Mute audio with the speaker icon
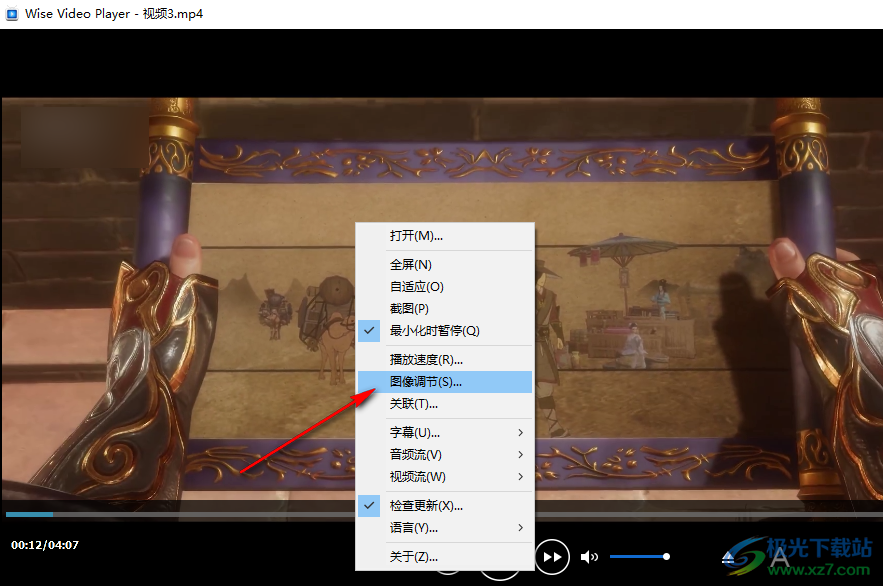The width and height of the screenshot is (883, 586). tap(589, 557)
